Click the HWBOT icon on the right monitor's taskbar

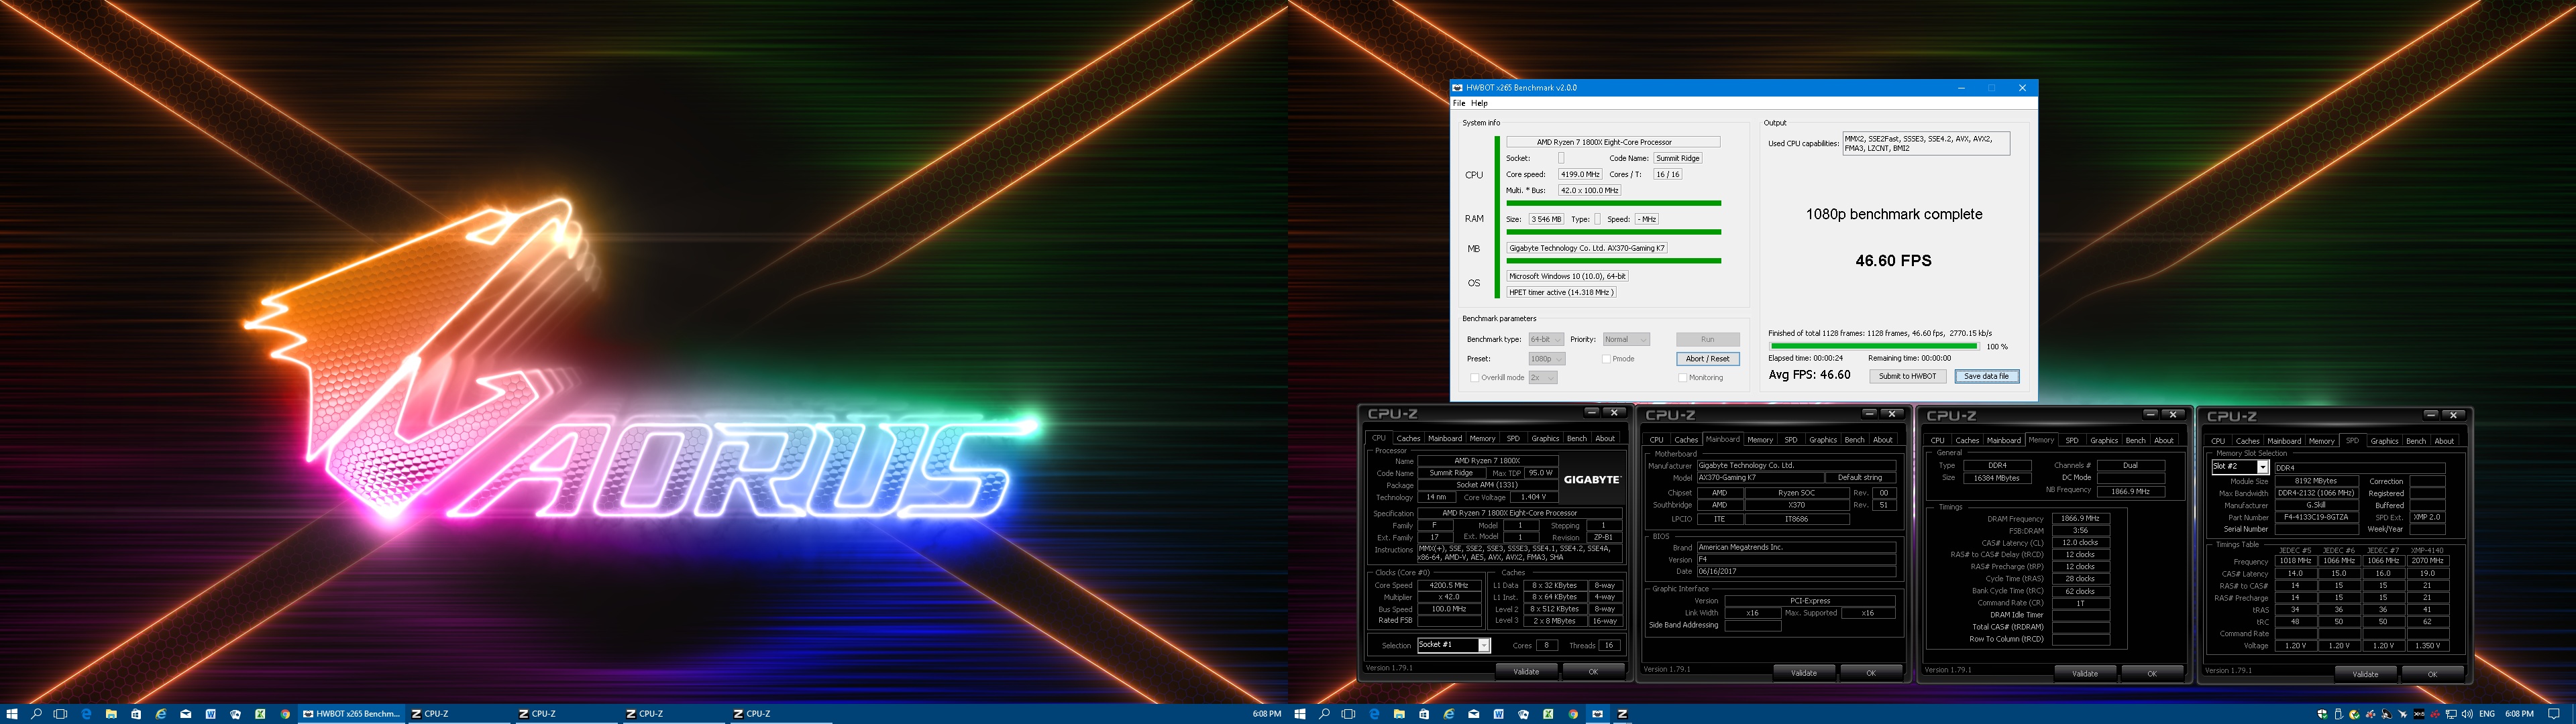click(1597, 714)
